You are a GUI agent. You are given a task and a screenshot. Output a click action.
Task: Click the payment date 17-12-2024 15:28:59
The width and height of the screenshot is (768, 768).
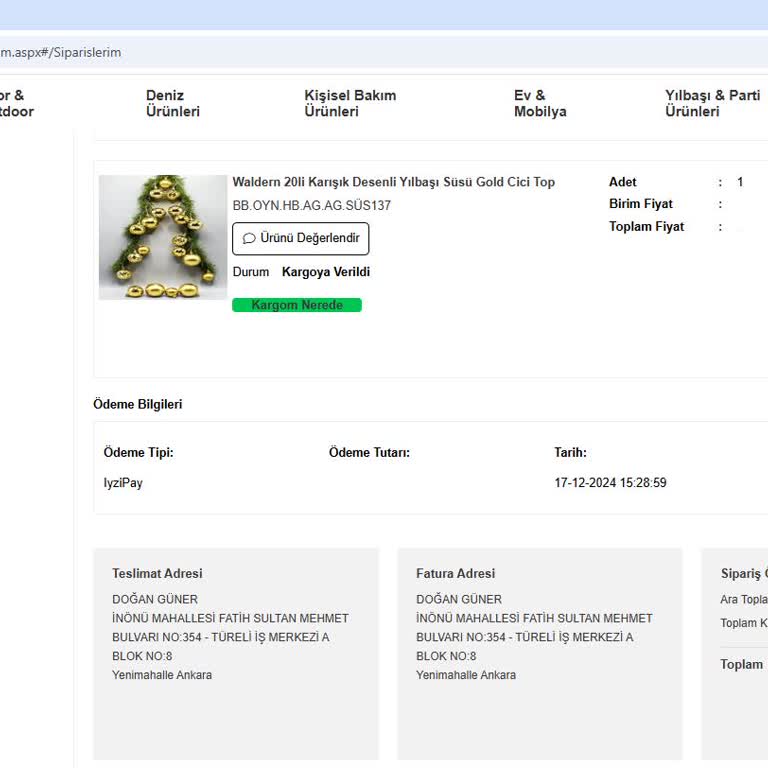tap(610, 483)
